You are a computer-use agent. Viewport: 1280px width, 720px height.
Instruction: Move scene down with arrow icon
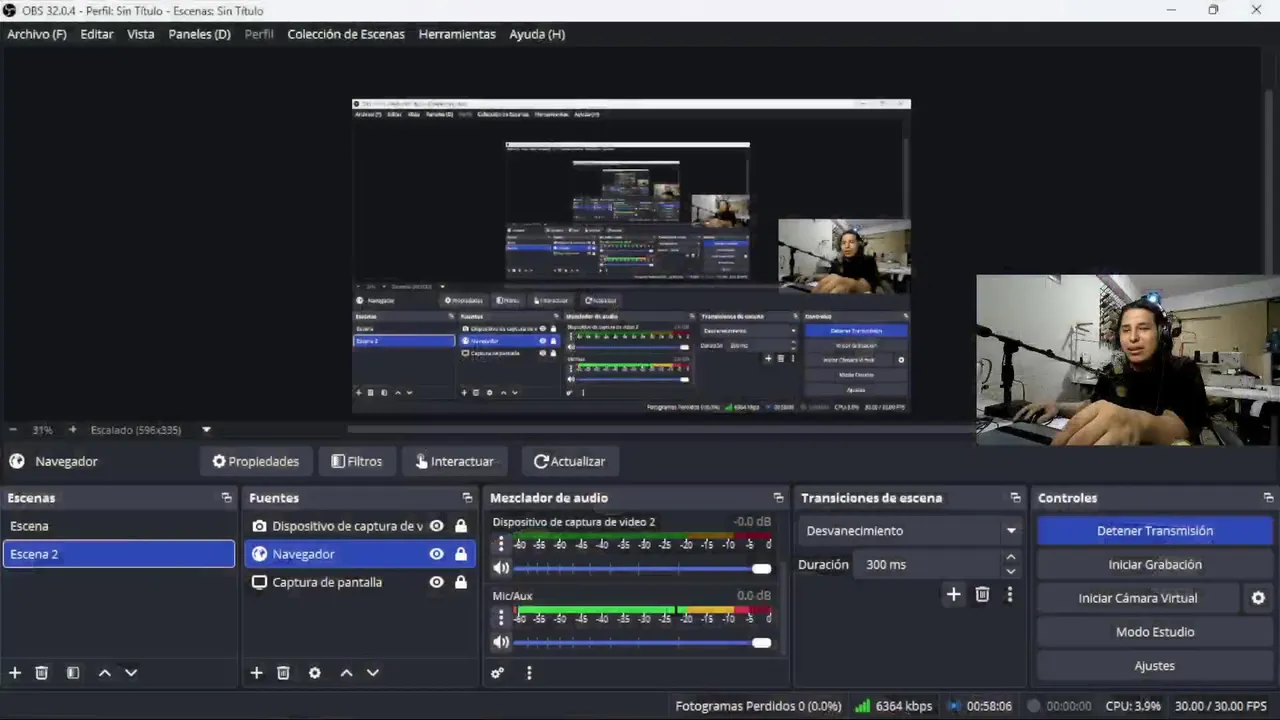131,673
